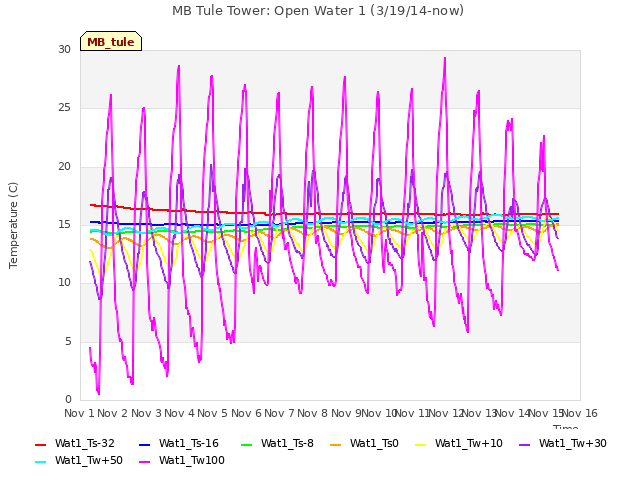Click the Nov 16 x-axis label
This screenshot has width=640, height=480.
point(580,413)
